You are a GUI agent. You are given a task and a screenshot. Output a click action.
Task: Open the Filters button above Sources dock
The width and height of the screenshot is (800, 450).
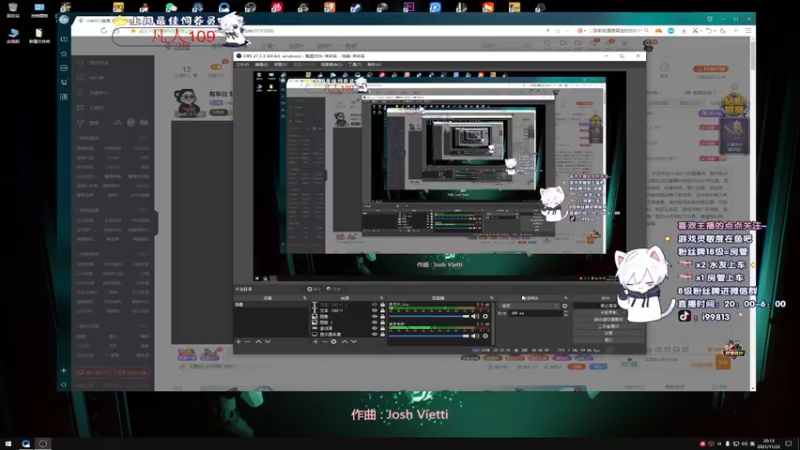click(x=334, y=289)
